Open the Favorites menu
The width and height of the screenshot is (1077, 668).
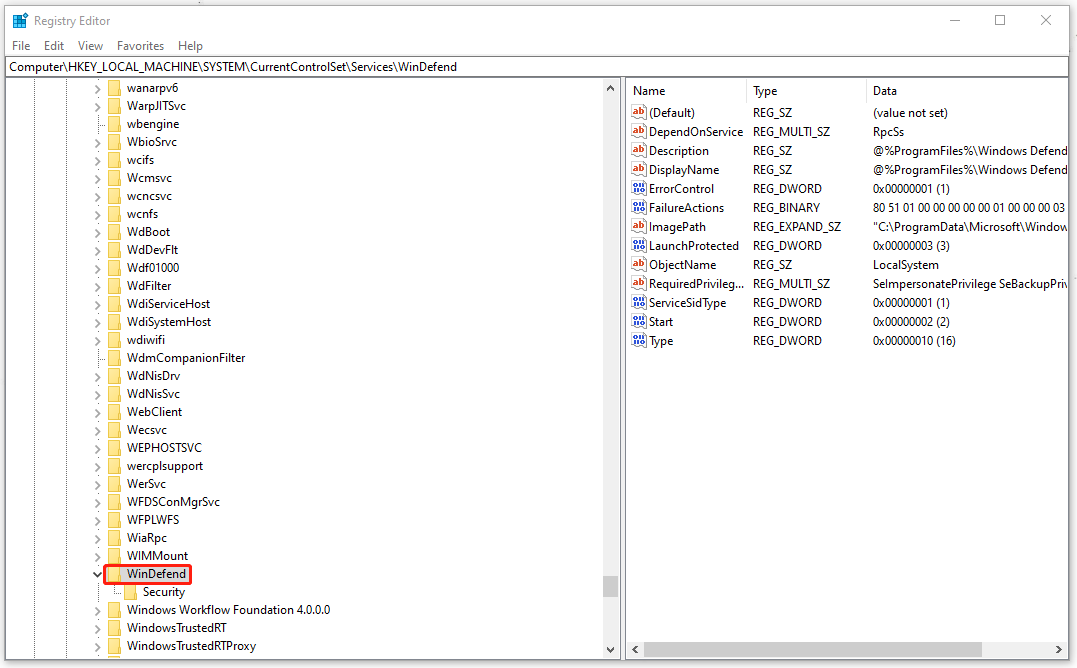[140, 46]
